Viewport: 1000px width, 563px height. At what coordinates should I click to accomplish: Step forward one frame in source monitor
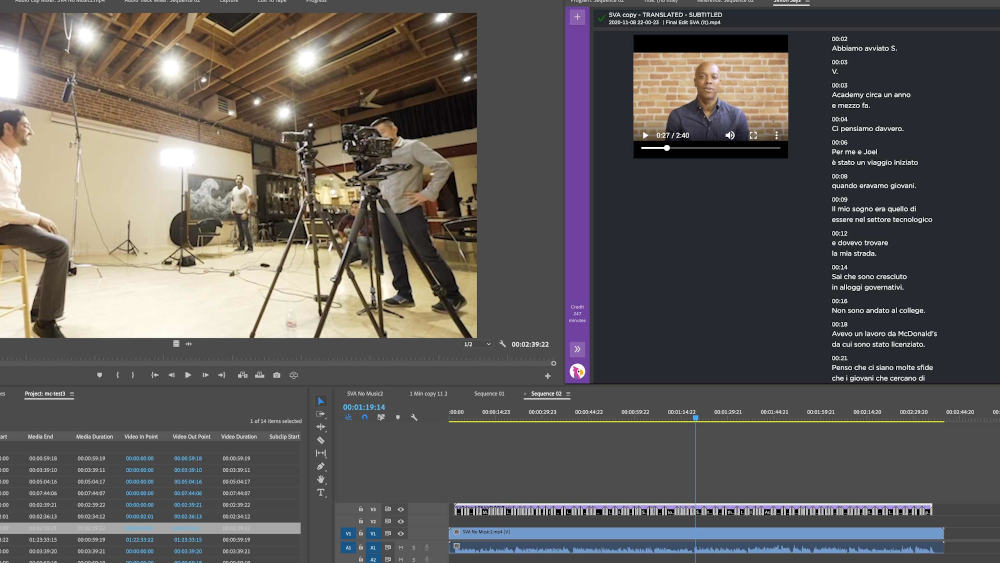click(x=205, y=375)
